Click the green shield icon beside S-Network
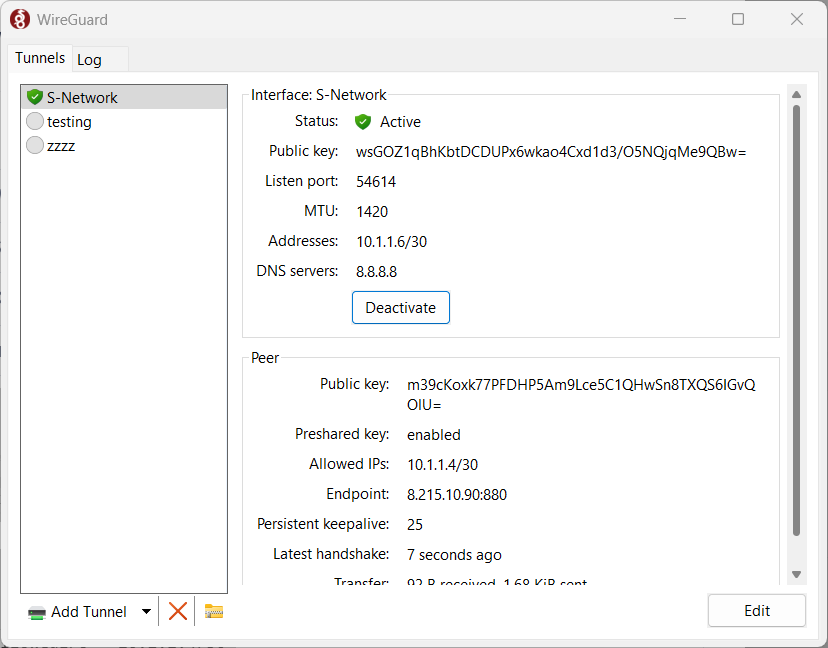This screenshot has height=648, width=828. [x=35, y=97]
